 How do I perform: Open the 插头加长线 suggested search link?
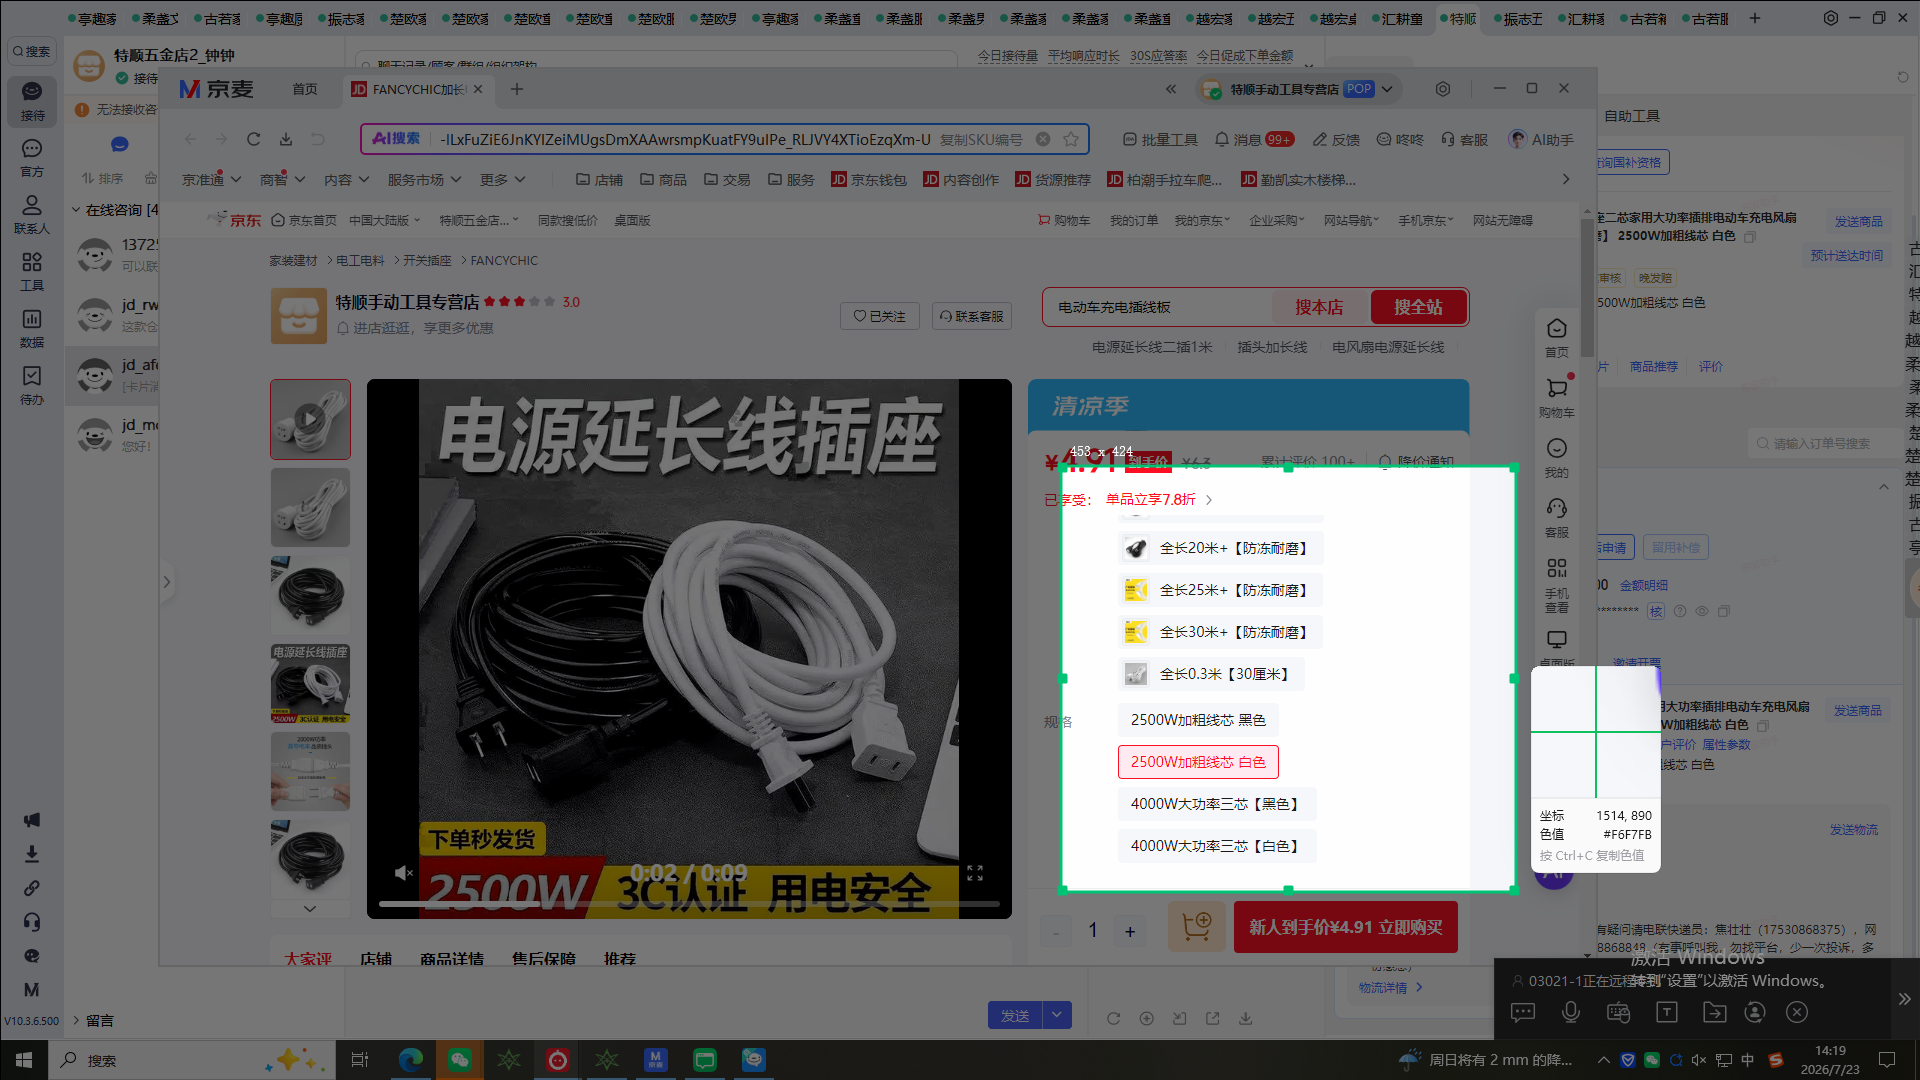1272,347
